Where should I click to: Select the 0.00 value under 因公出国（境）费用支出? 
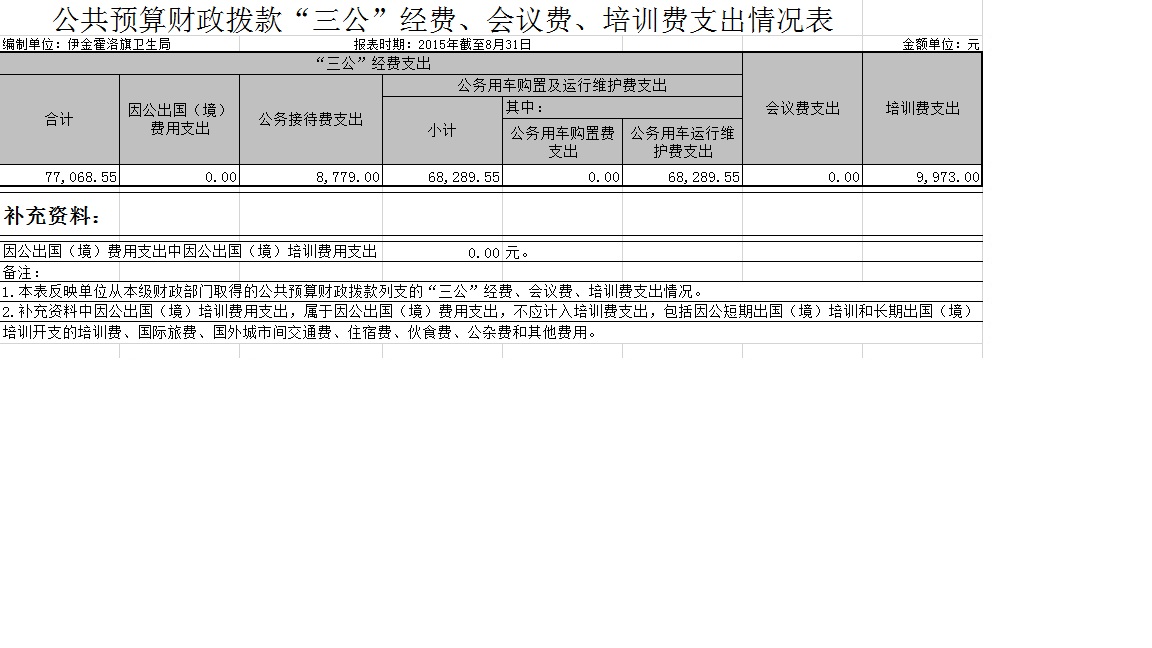point(220,177)
